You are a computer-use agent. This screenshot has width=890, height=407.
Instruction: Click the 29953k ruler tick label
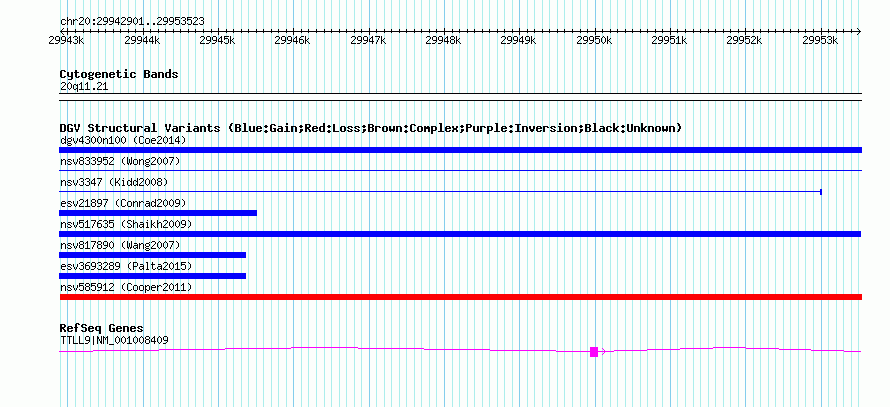pyautogui.click(x=821, y=40)
